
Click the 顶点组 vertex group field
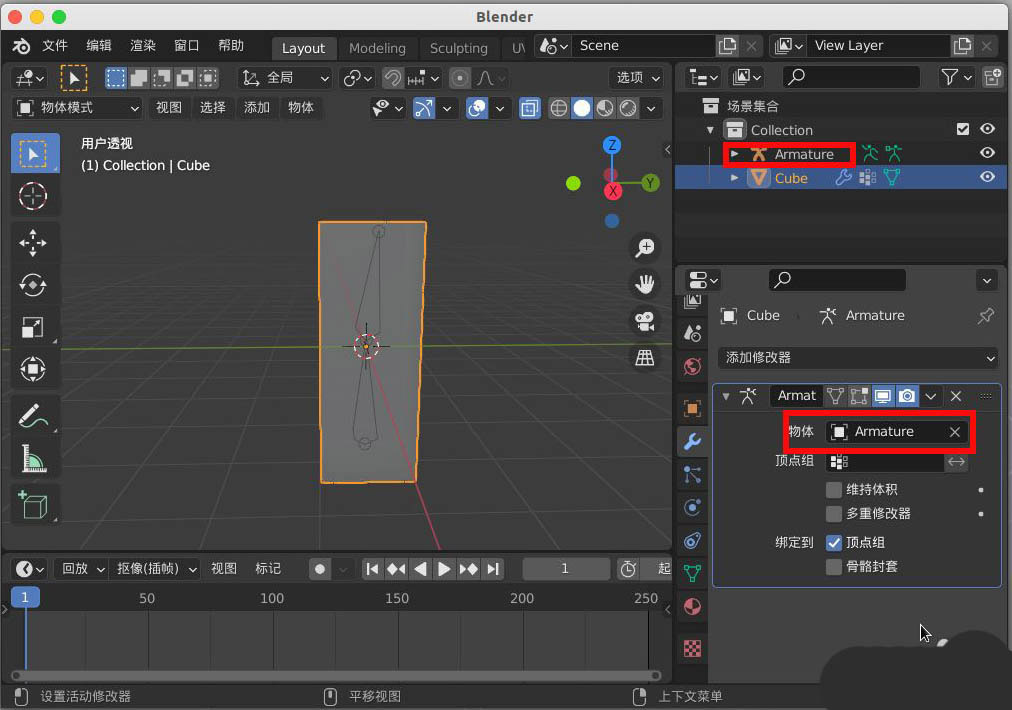click(885, 462)
